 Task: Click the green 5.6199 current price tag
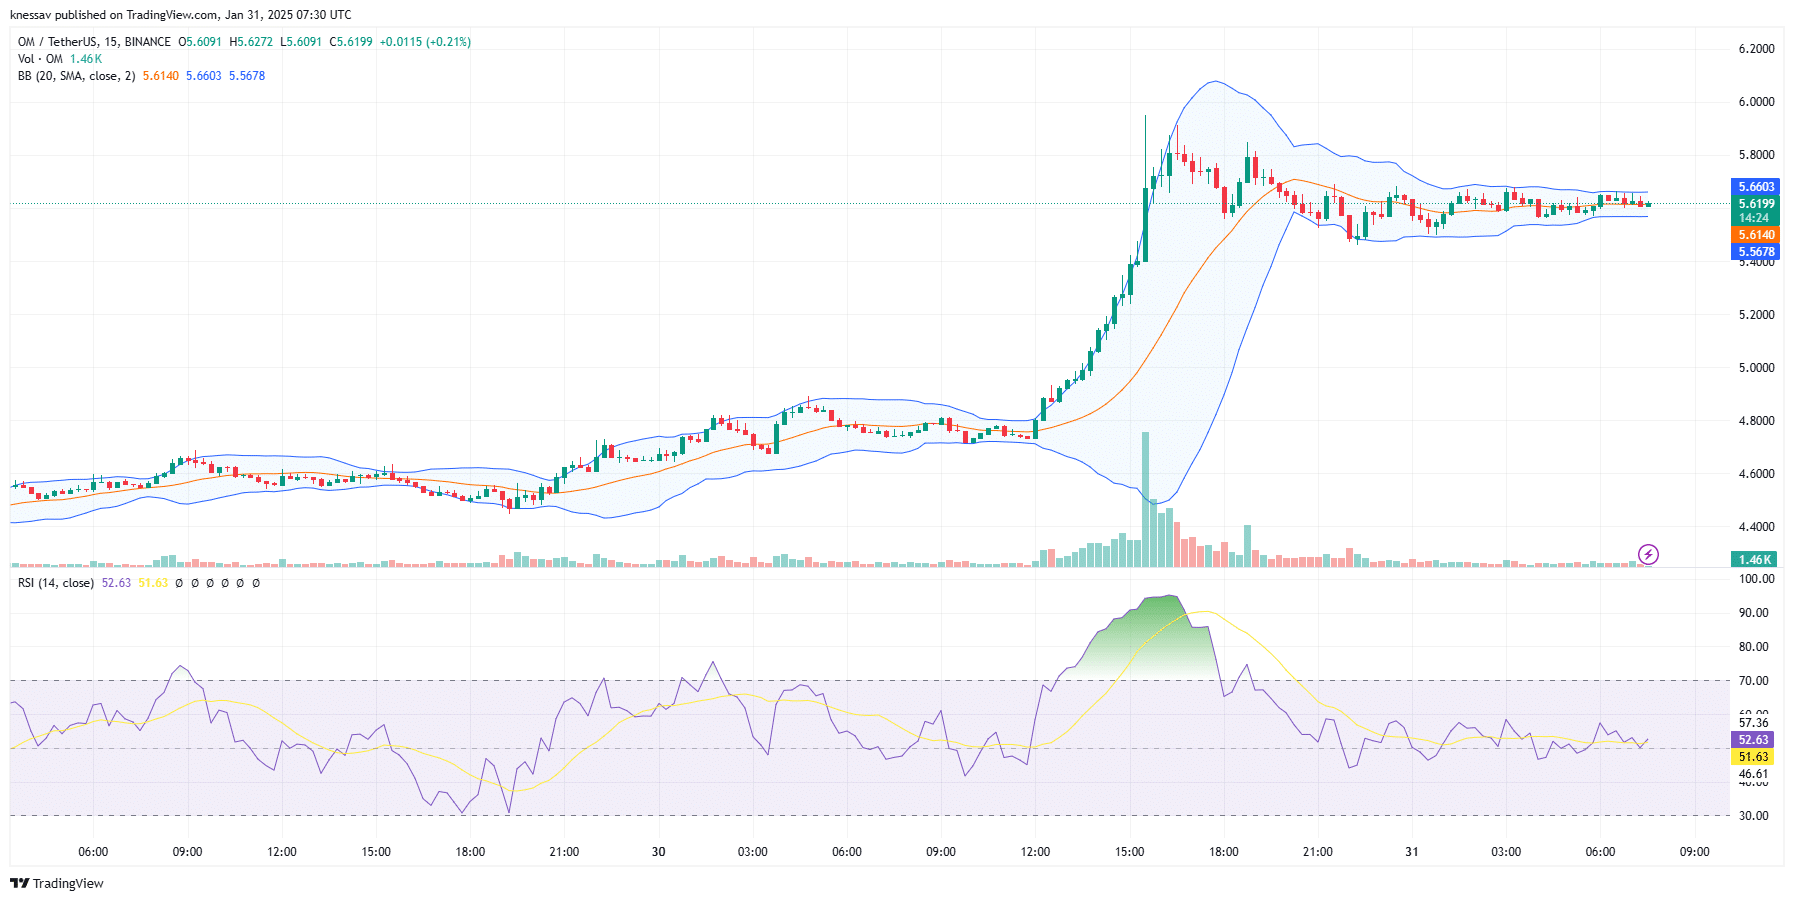pos(1755,204)
